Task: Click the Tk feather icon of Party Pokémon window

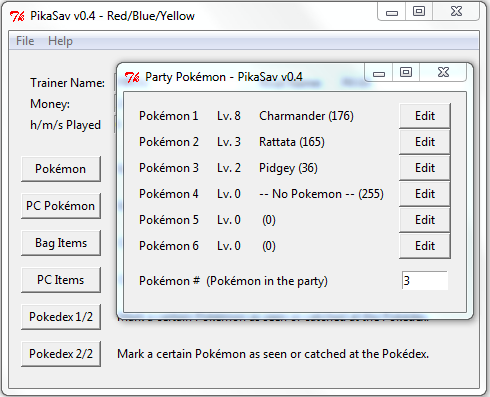Action: click(132, 77)
